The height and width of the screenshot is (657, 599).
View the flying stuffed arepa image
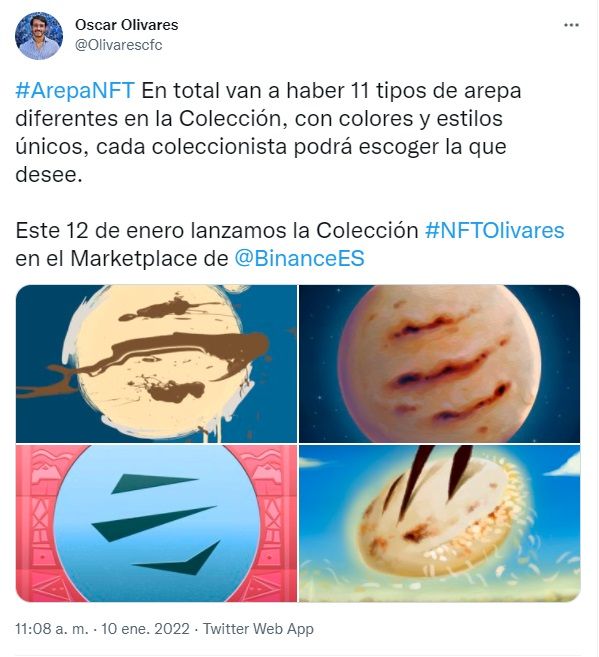point(439,523)
